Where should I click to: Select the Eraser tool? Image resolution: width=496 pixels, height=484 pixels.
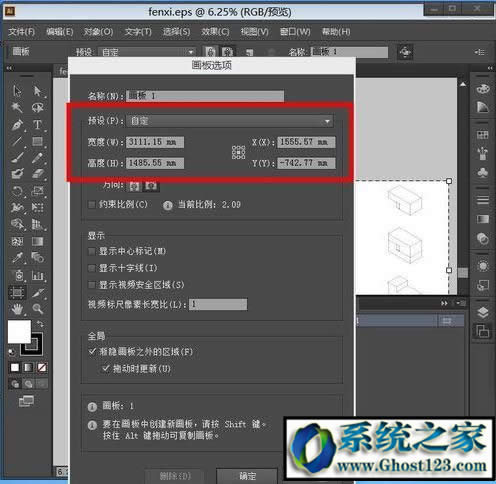(37, 174)
